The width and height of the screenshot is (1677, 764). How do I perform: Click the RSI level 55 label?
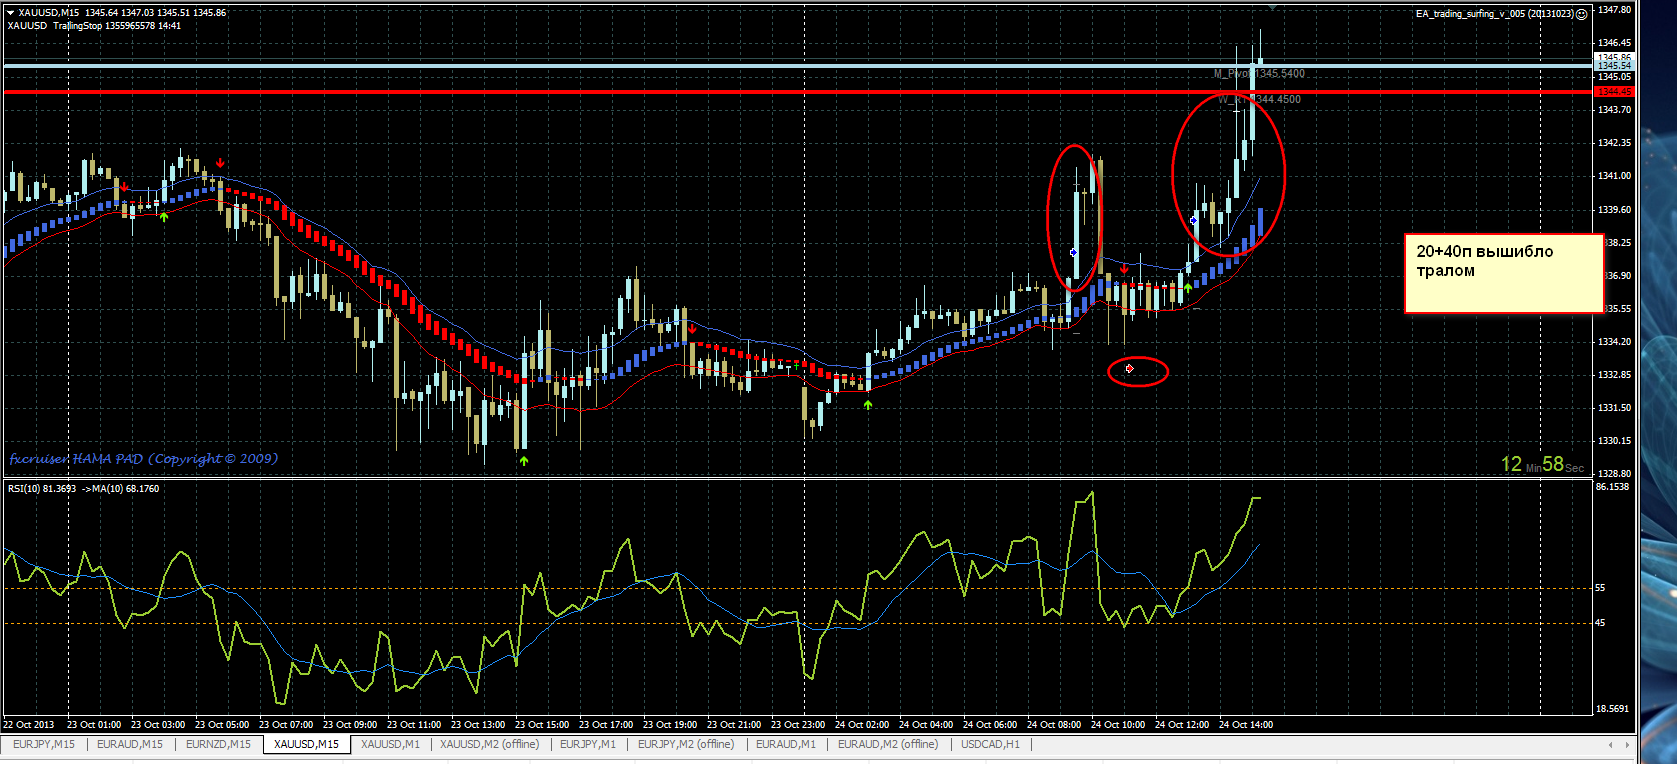click(1600, 588)
